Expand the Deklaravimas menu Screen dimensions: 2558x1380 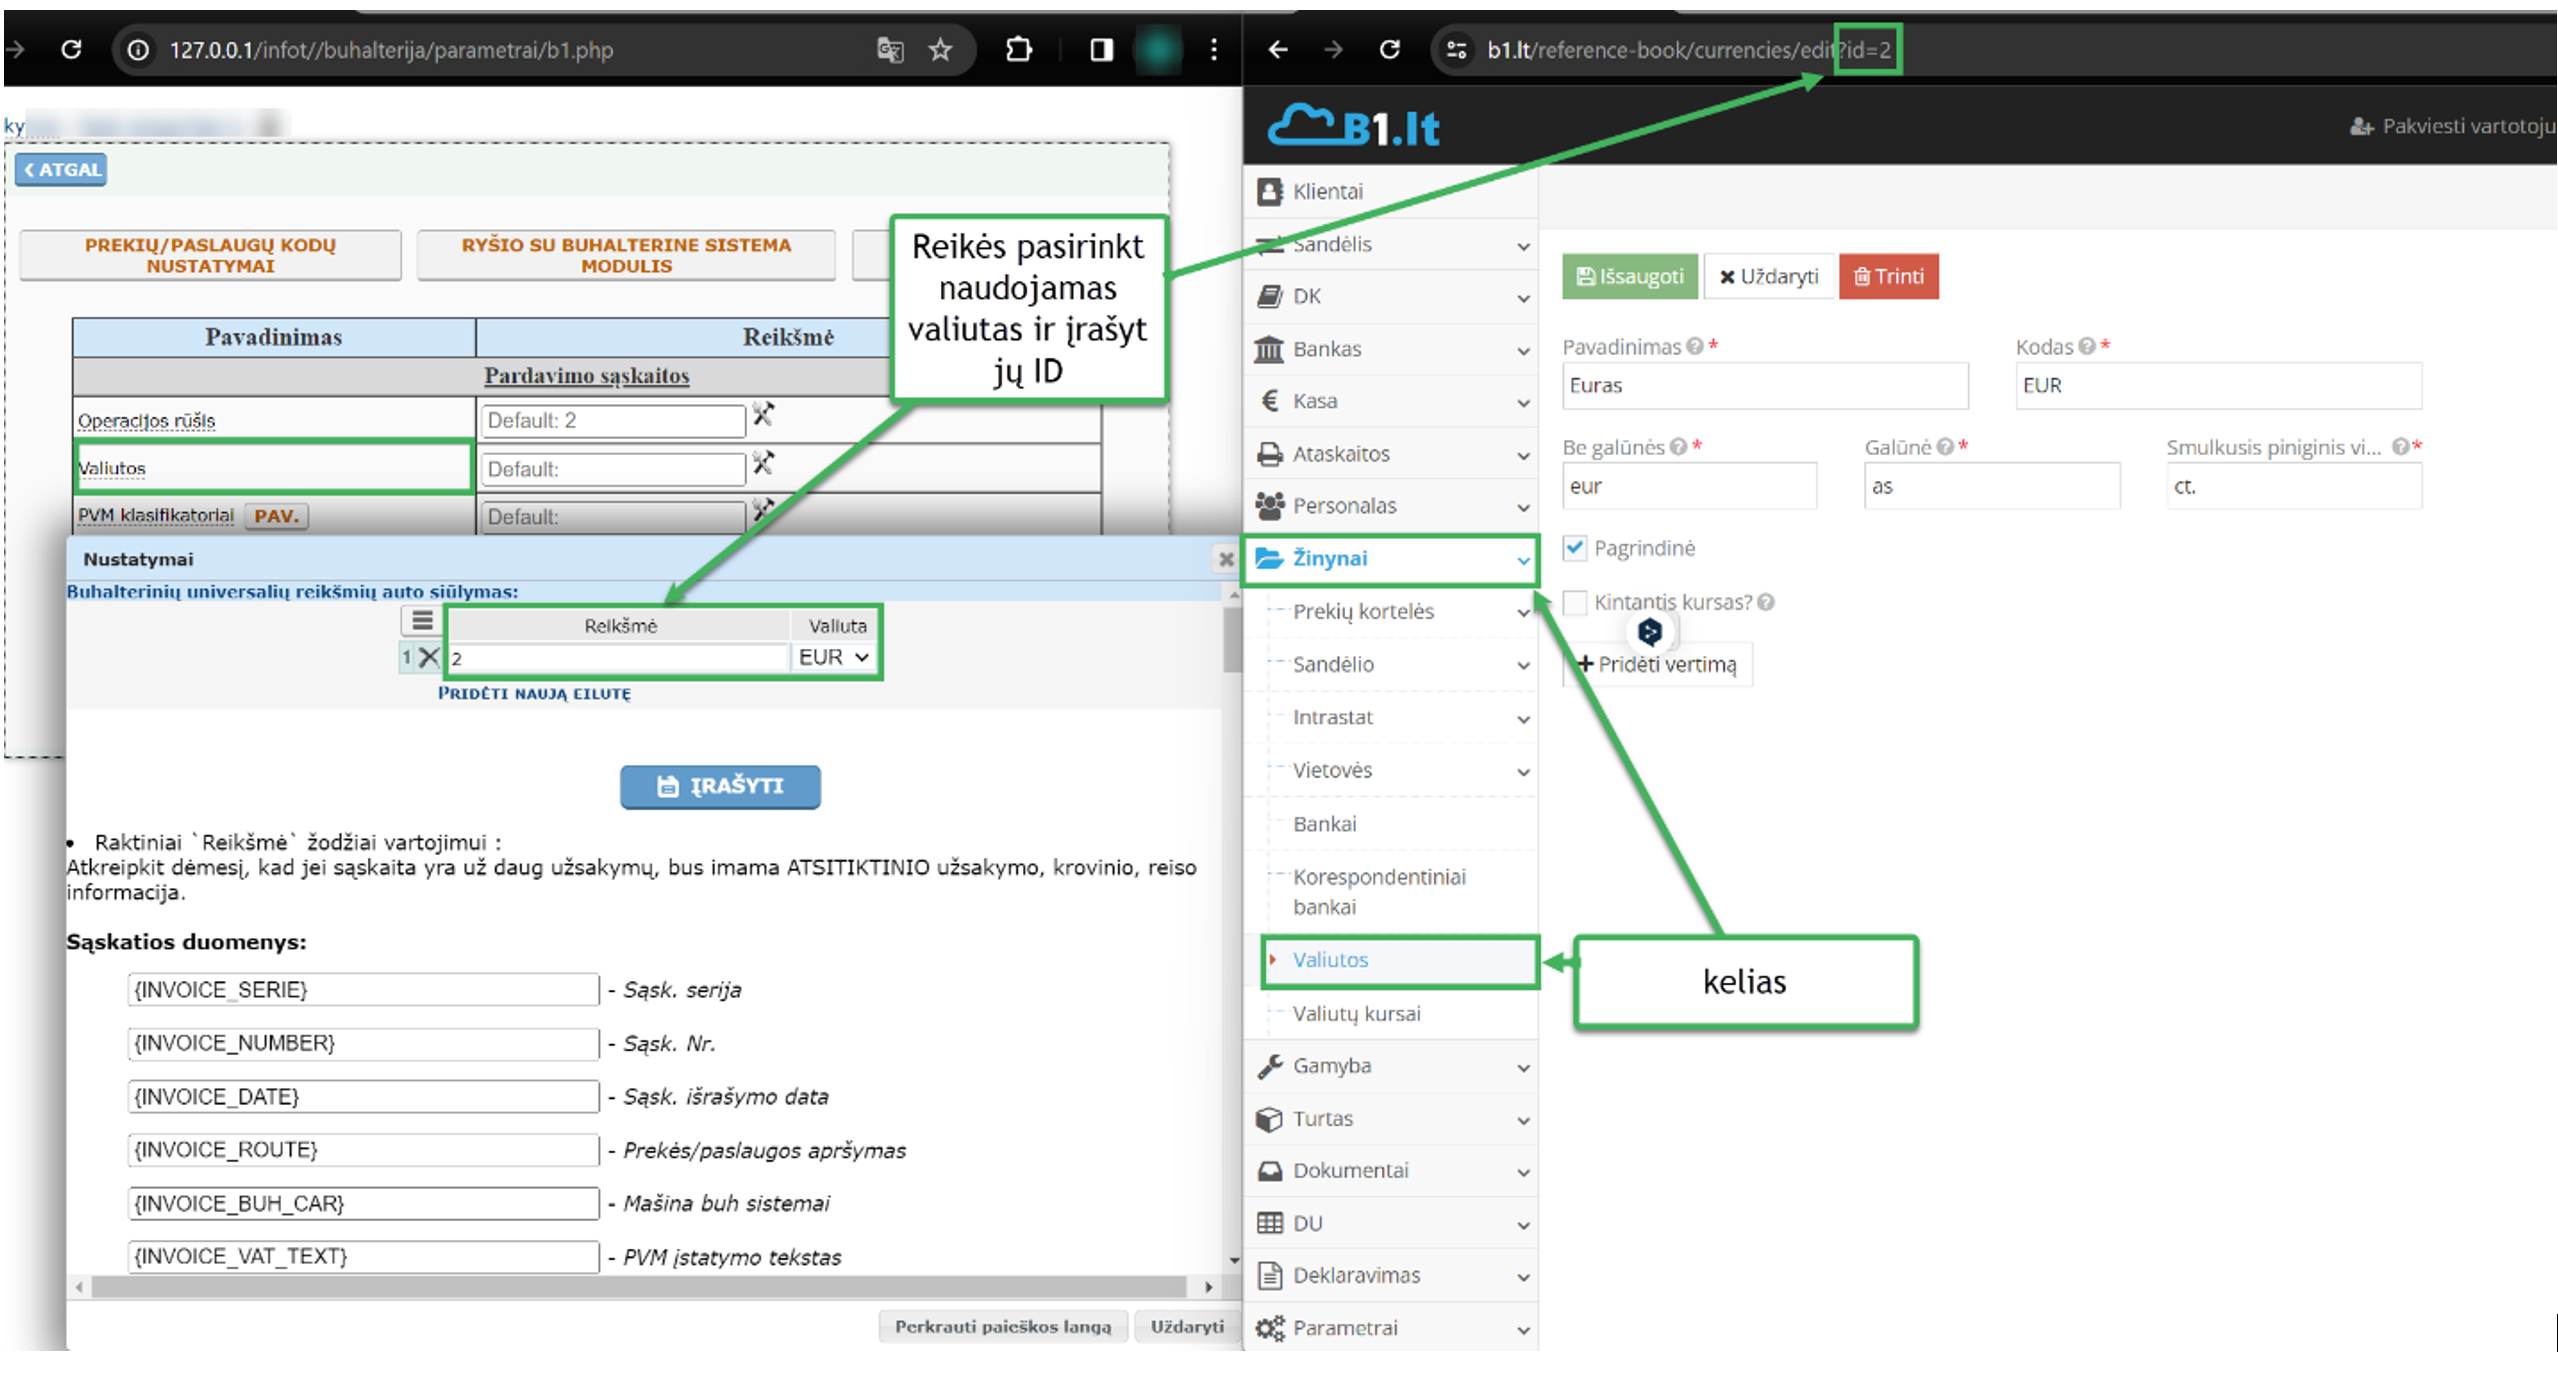1391,1275
